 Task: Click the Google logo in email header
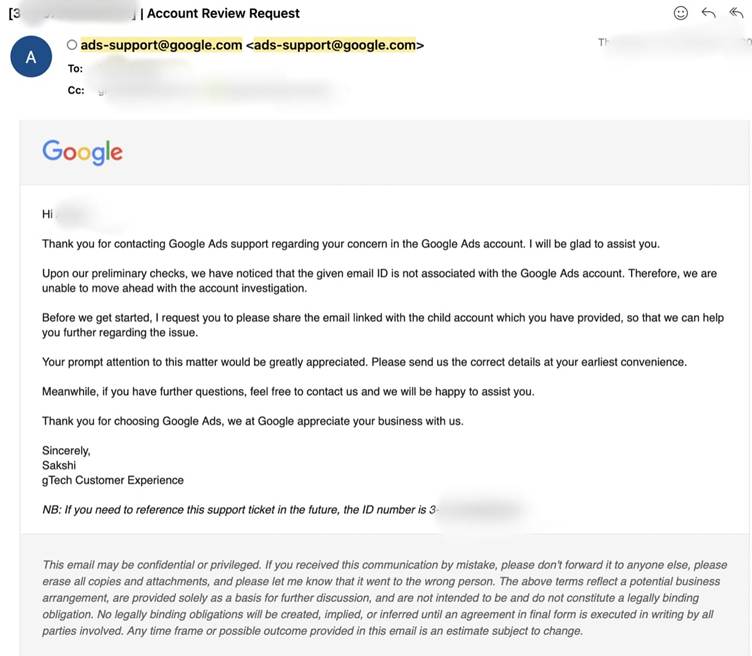point(82,152)
